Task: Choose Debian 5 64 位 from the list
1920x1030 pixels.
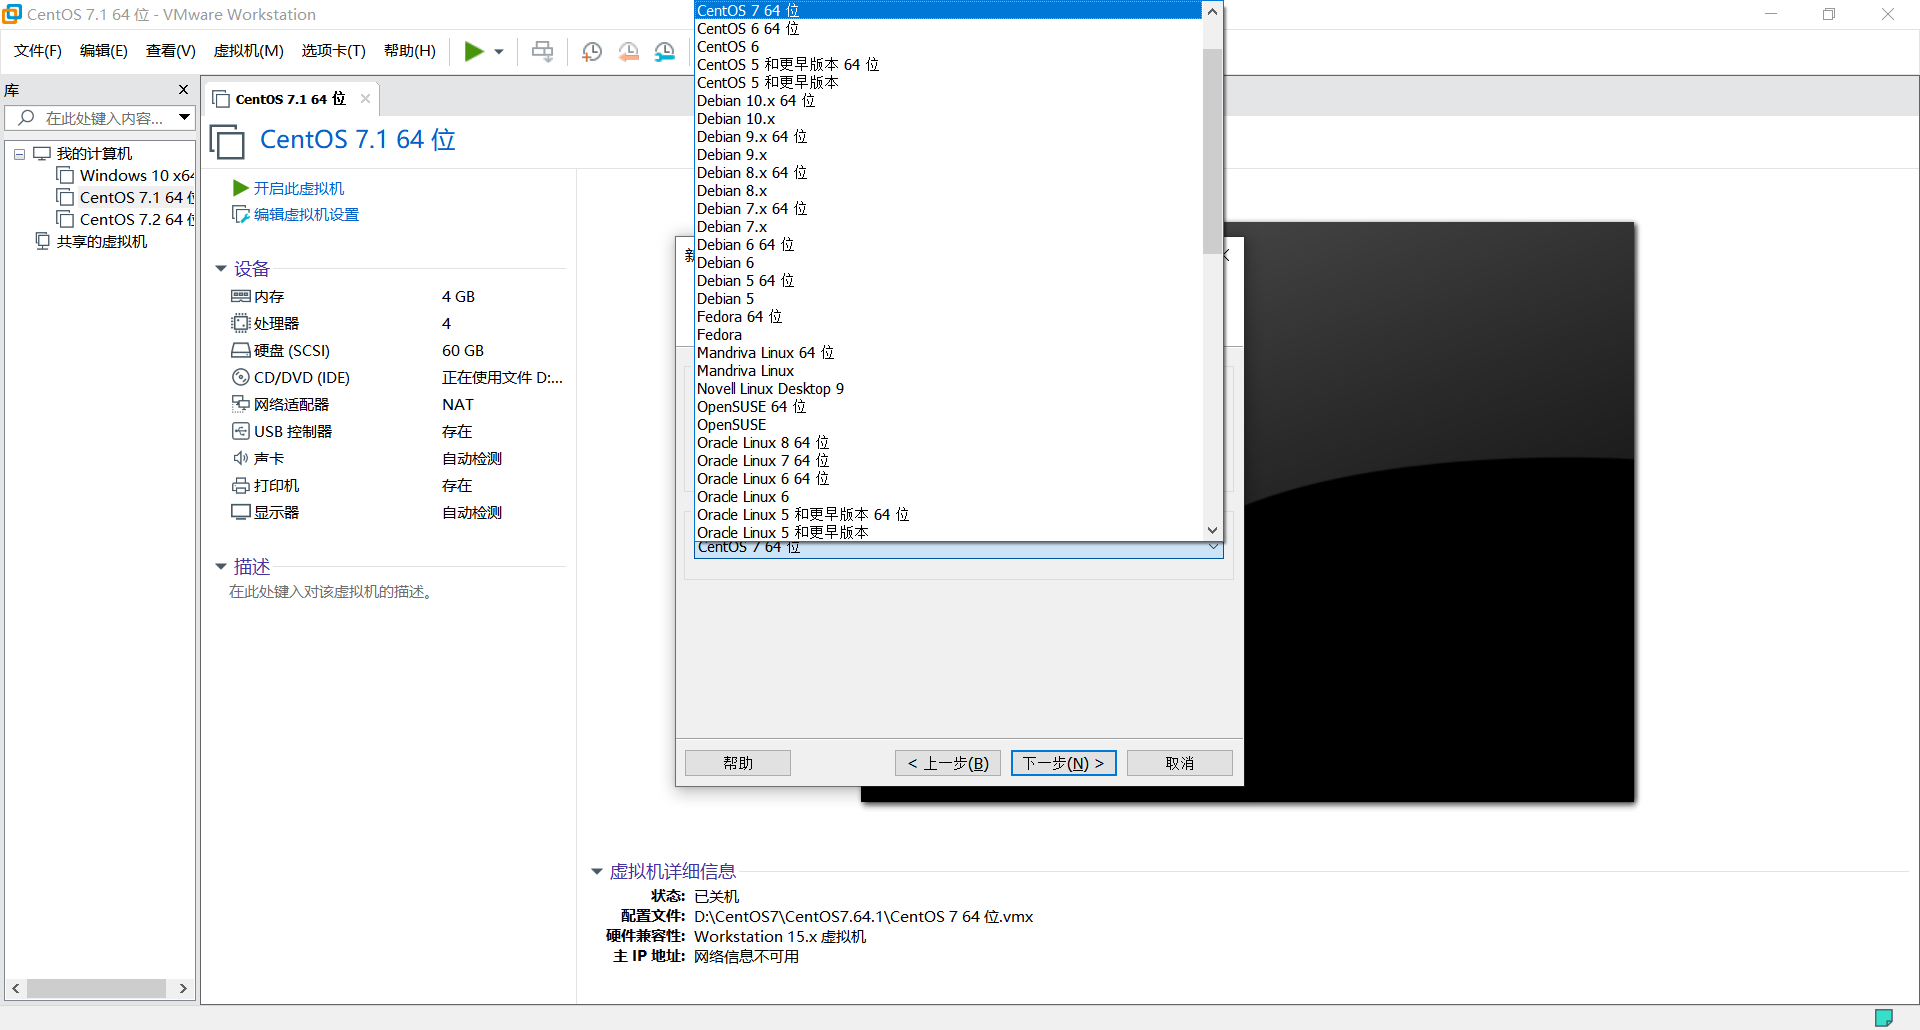Action: [949, 281]
